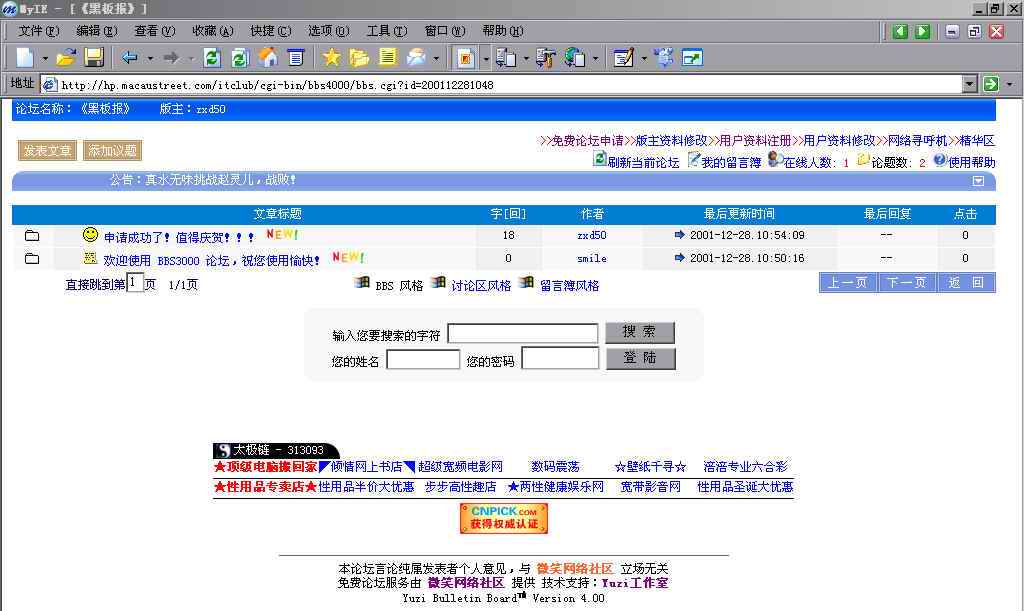Open the Back button dropdown arrow
The height and width of the screenshot is (611, 1024).
pos(149,57)
